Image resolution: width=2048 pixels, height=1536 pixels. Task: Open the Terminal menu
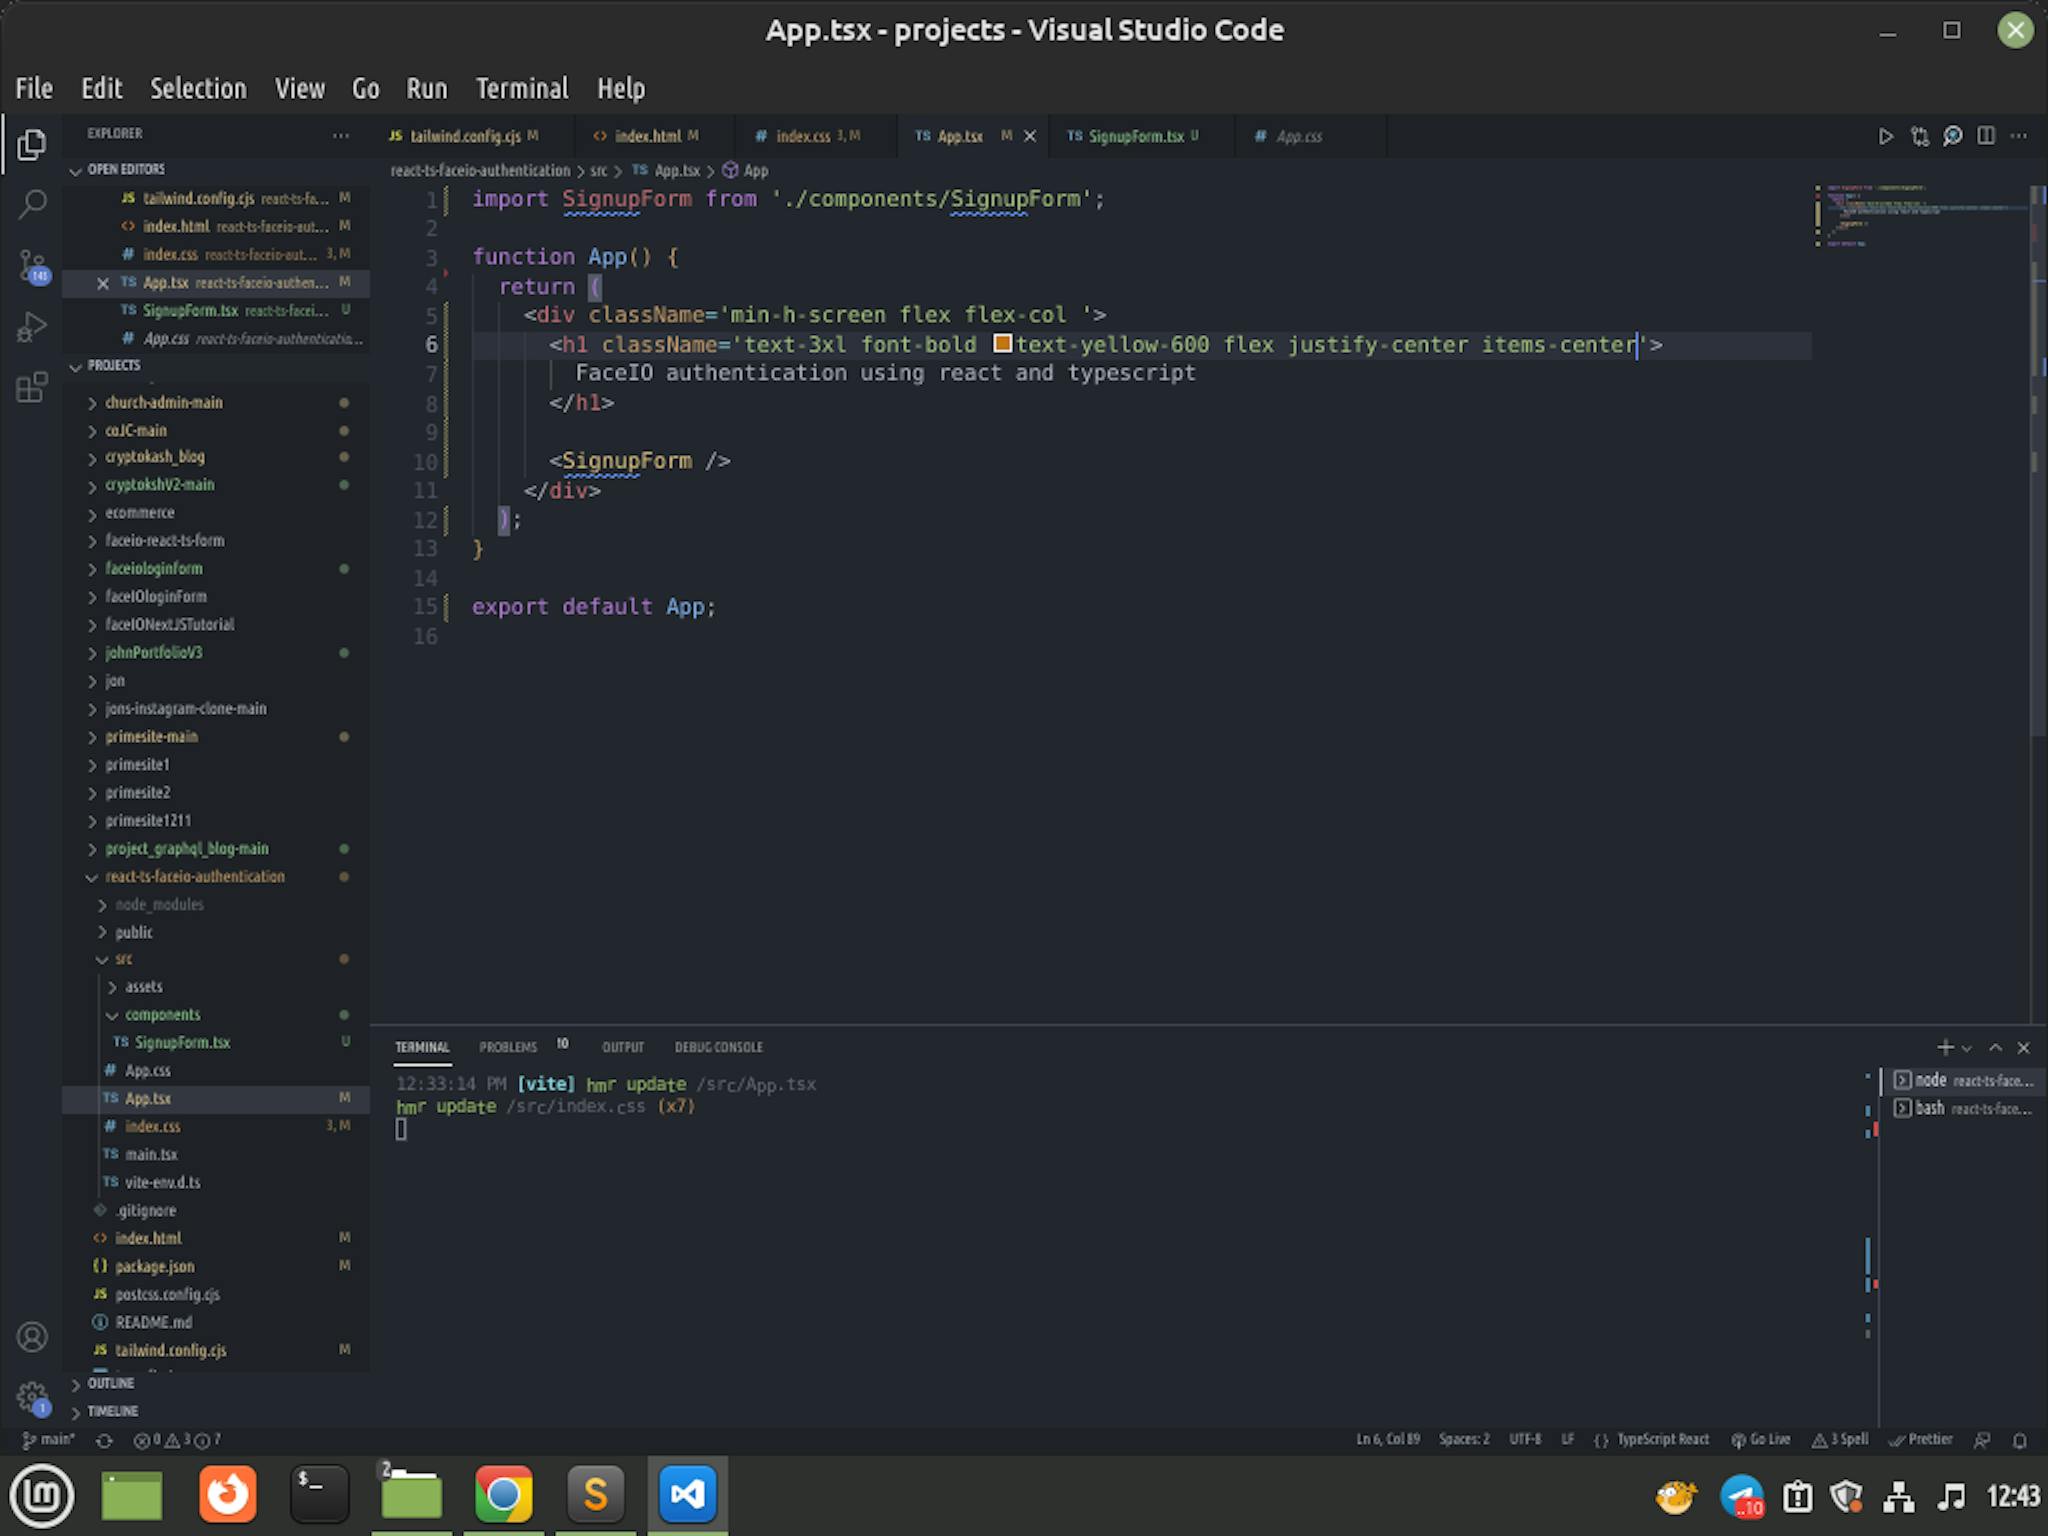pos(521,88)
